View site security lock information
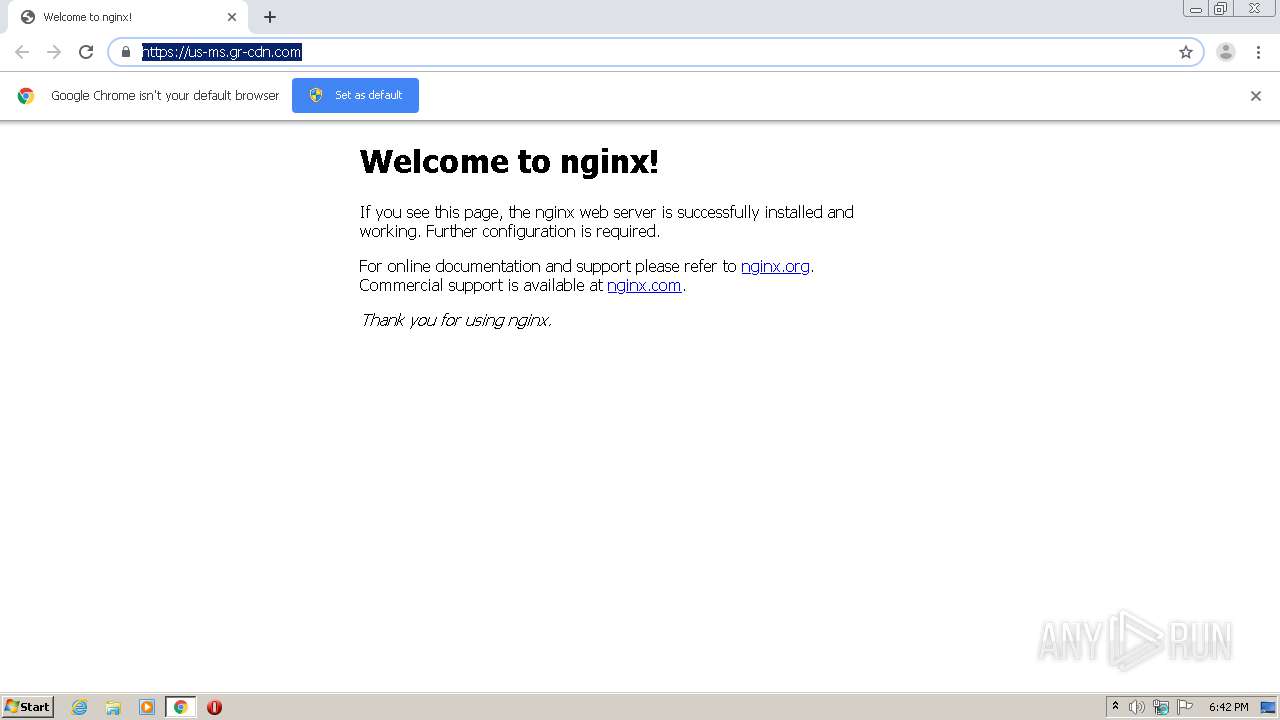The height and width of the screenshot is (720, 1280). [126, 52]
